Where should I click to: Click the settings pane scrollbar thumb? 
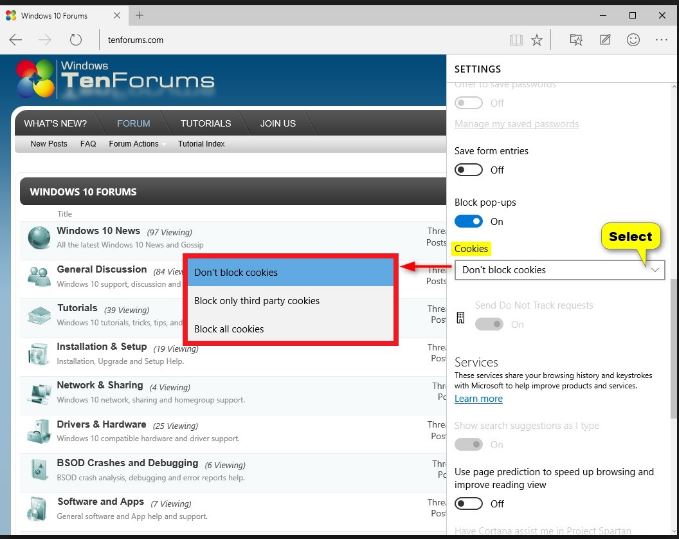coord(673,349)
